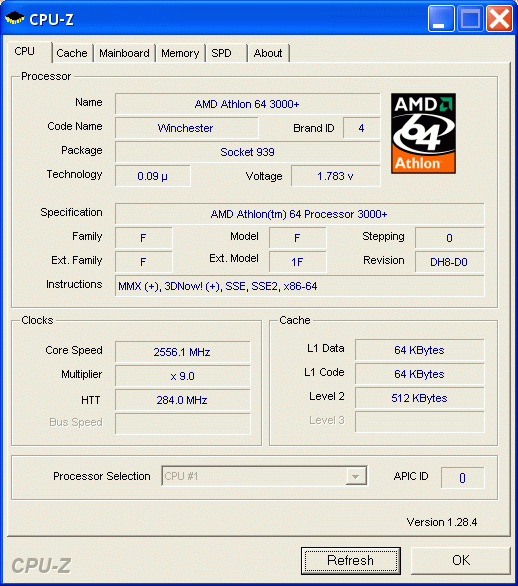Switch to the Cache tab
518x586 pixels.
(x=72, y=53)
